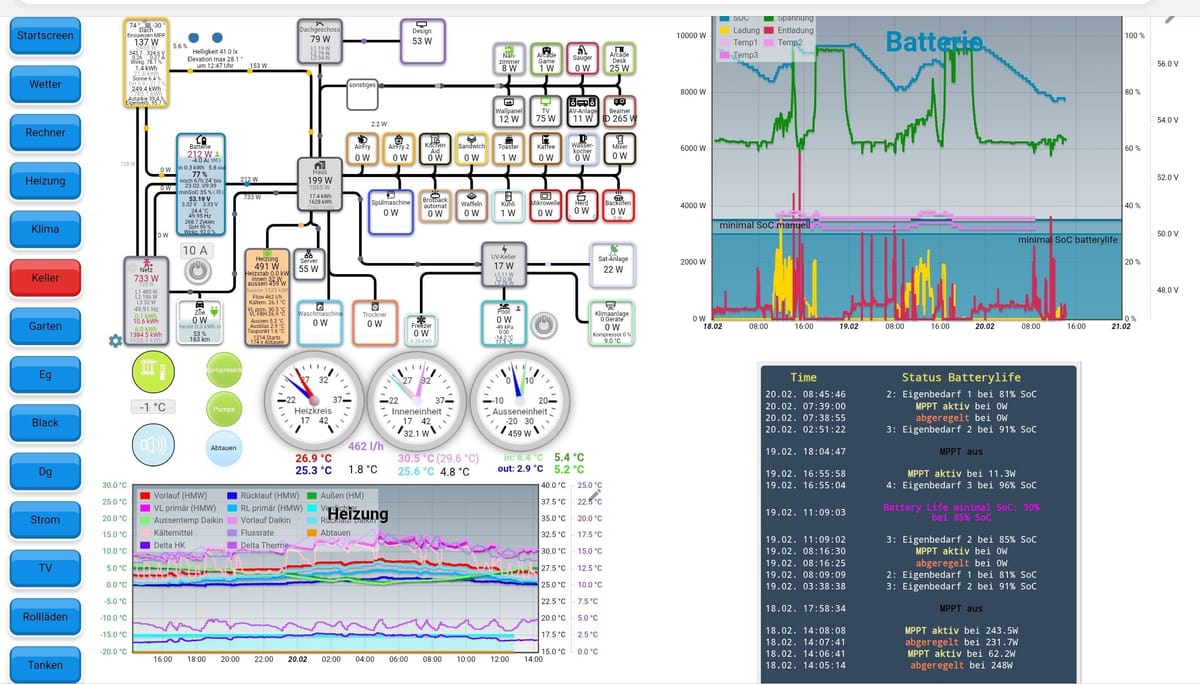
Task: Go to the Heizung page
Action: coord(45,181)
